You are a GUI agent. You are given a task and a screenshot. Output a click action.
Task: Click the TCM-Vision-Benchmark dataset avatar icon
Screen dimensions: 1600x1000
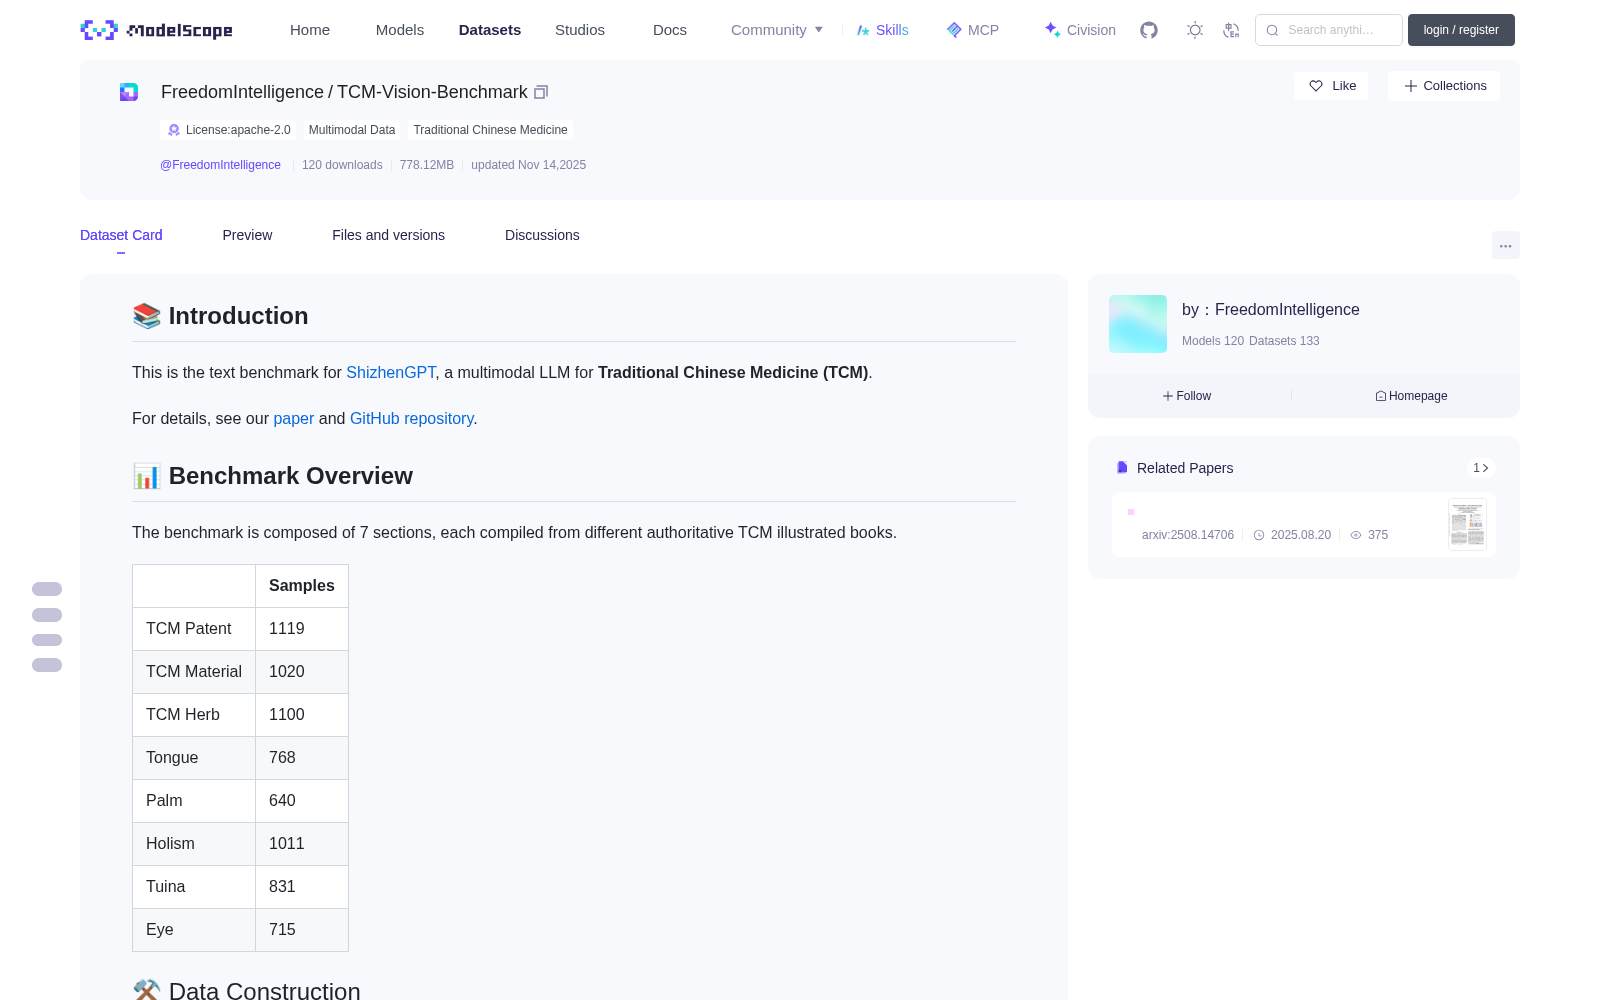(129, 92)
